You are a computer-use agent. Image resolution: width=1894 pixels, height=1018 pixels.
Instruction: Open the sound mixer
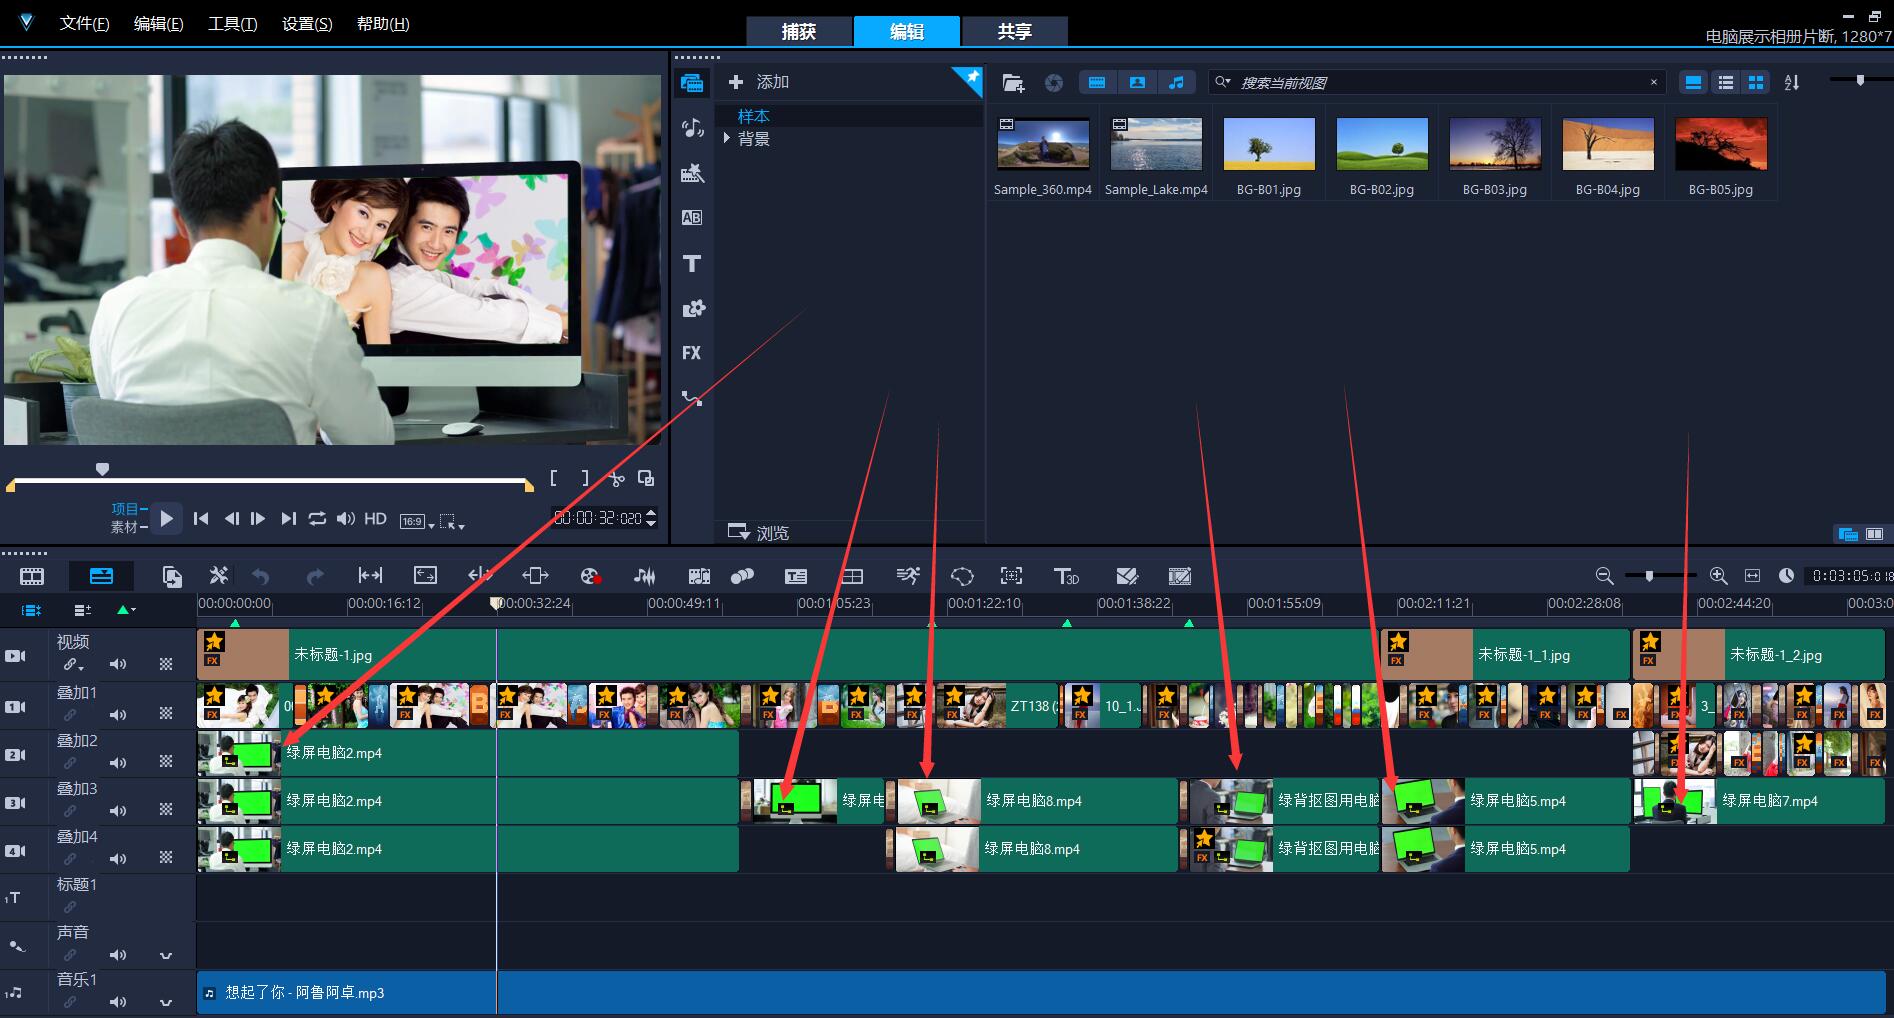(x=645, y=576)
